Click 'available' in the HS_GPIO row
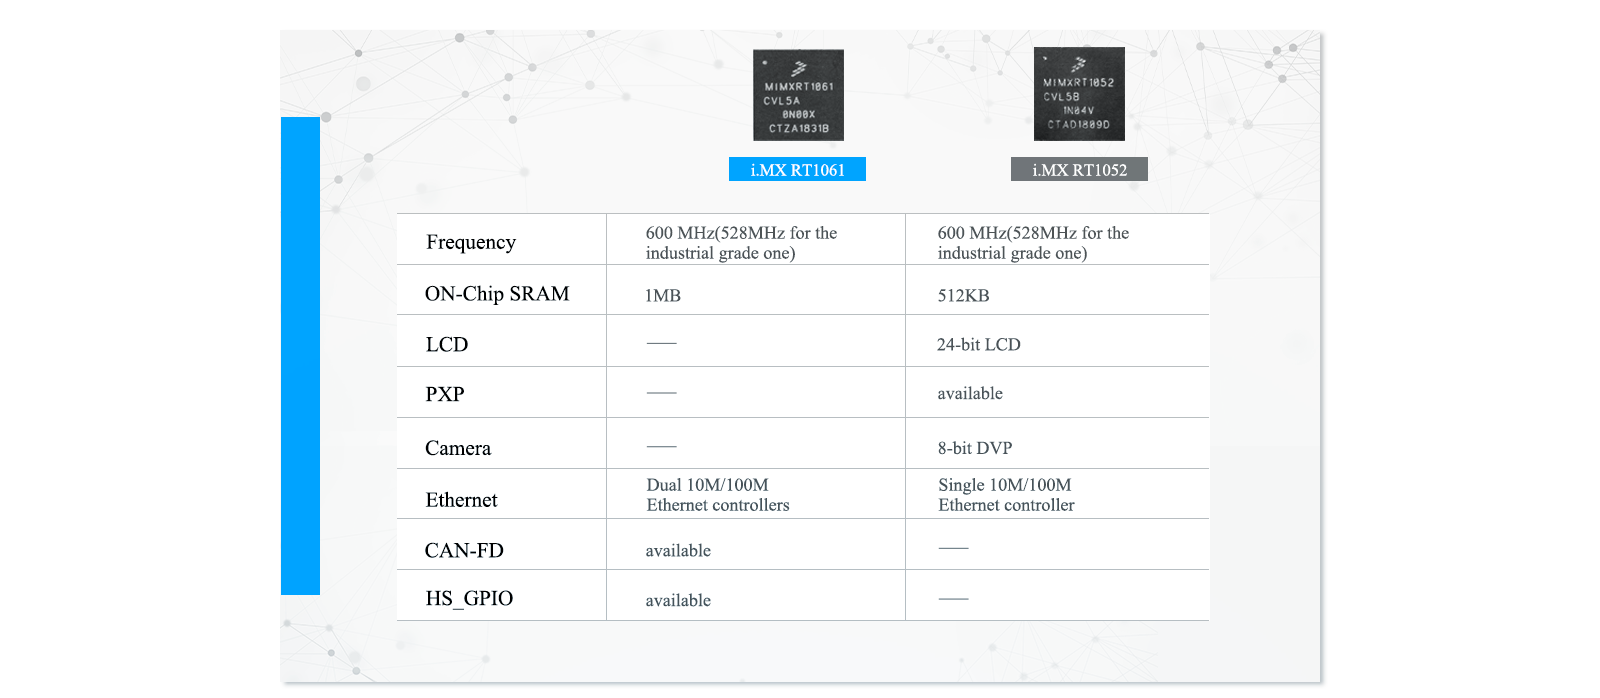This screenshot has height=698, width=1600. point(678,600)
